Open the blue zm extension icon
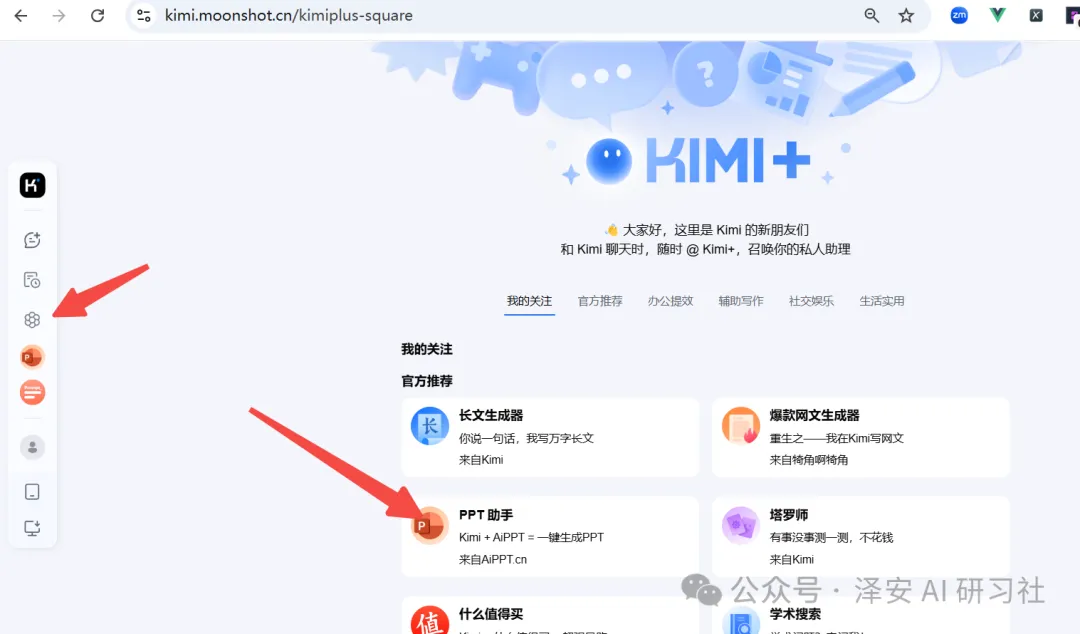This screenshot has height=634, width=1080. coord(959,15)
